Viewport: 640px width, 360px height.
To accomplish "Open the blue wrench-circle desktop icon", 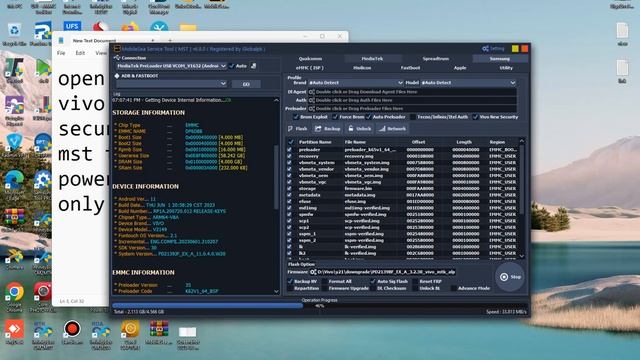I will 159,27.
